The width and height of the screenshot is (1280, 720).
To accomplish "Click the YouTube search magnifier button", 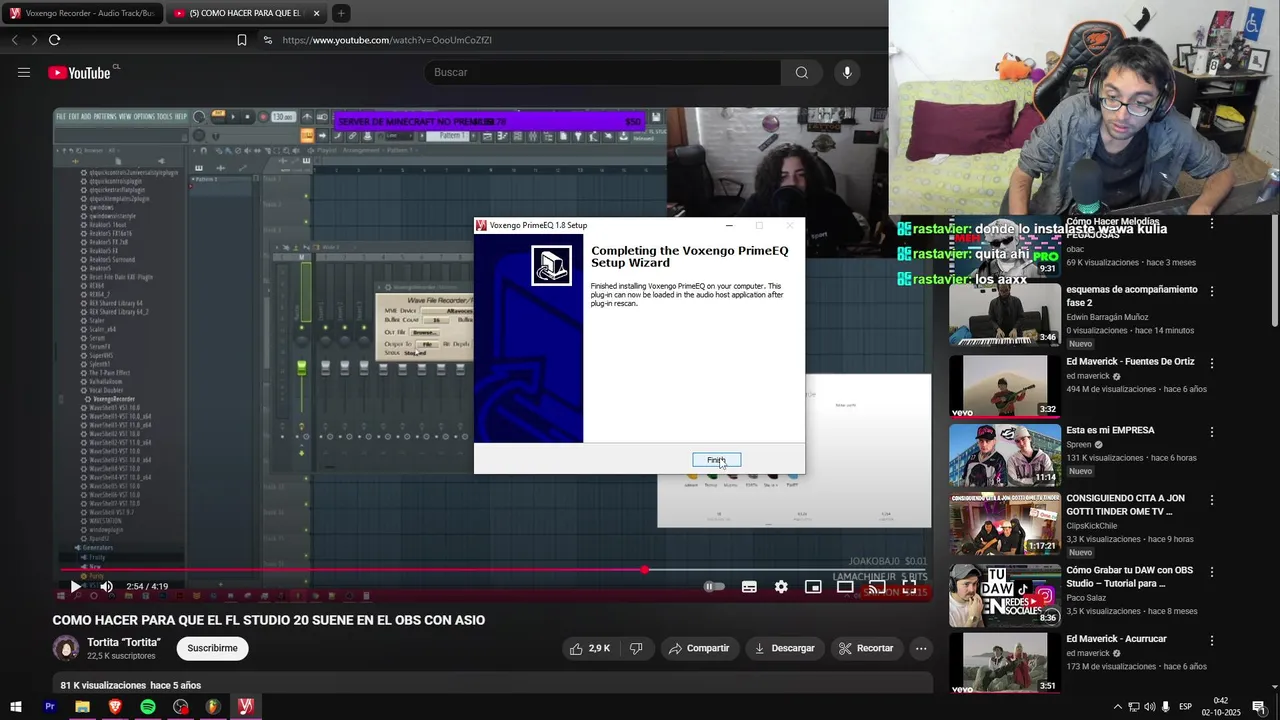I will (x=802, y=72).
